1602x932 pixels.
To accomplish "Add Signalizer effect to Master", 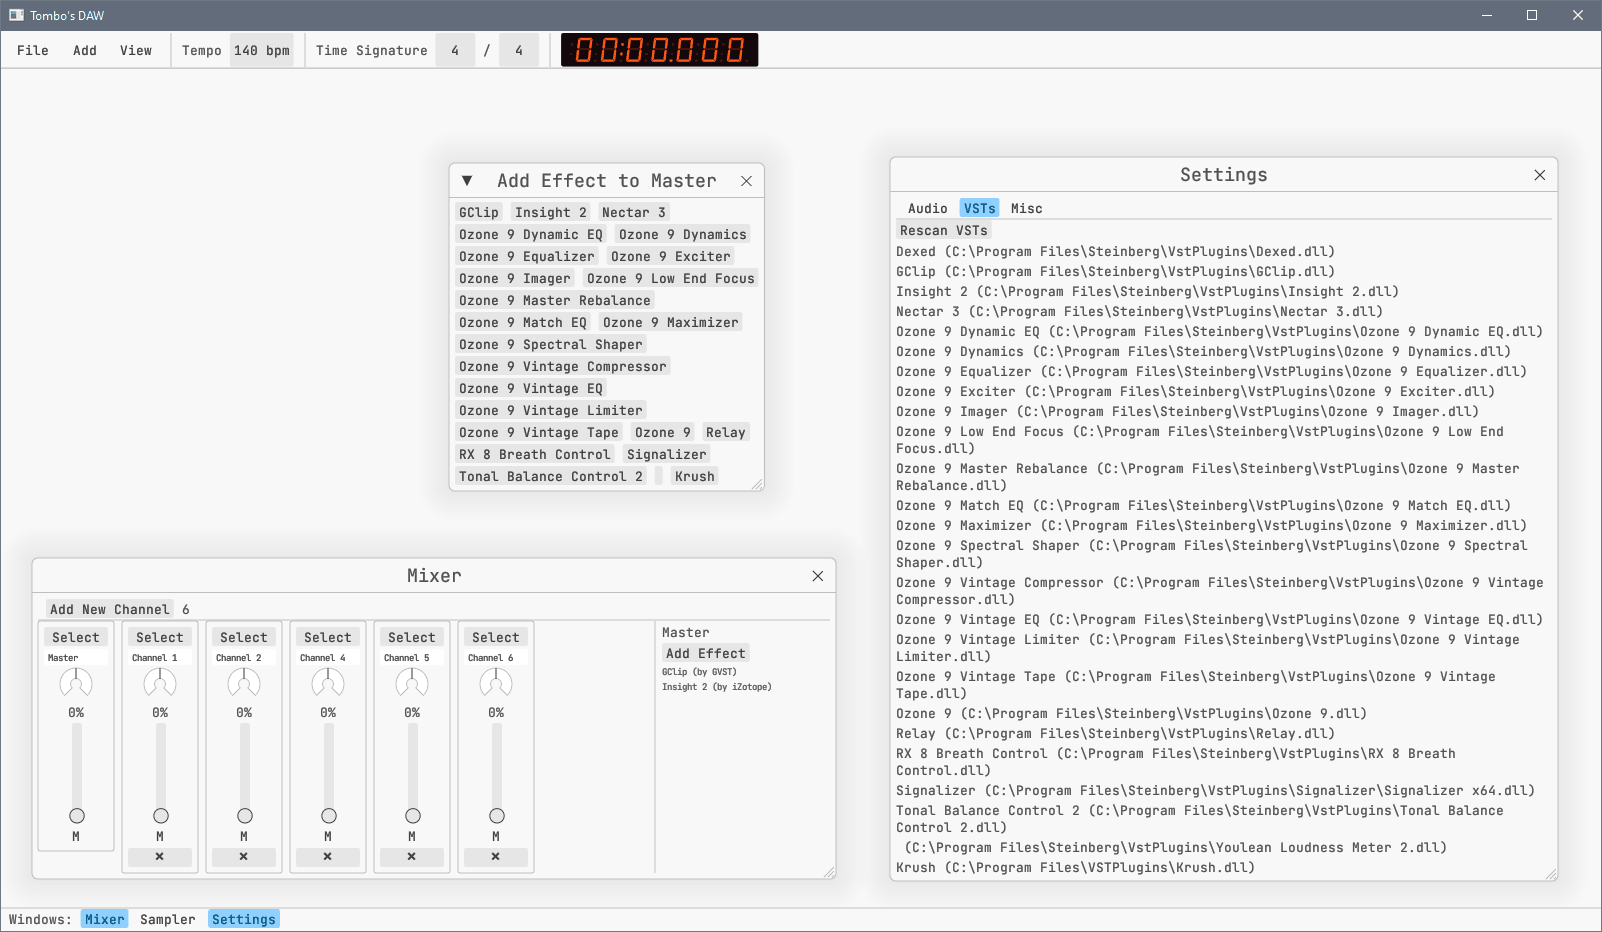I will [x=667, y=455].
